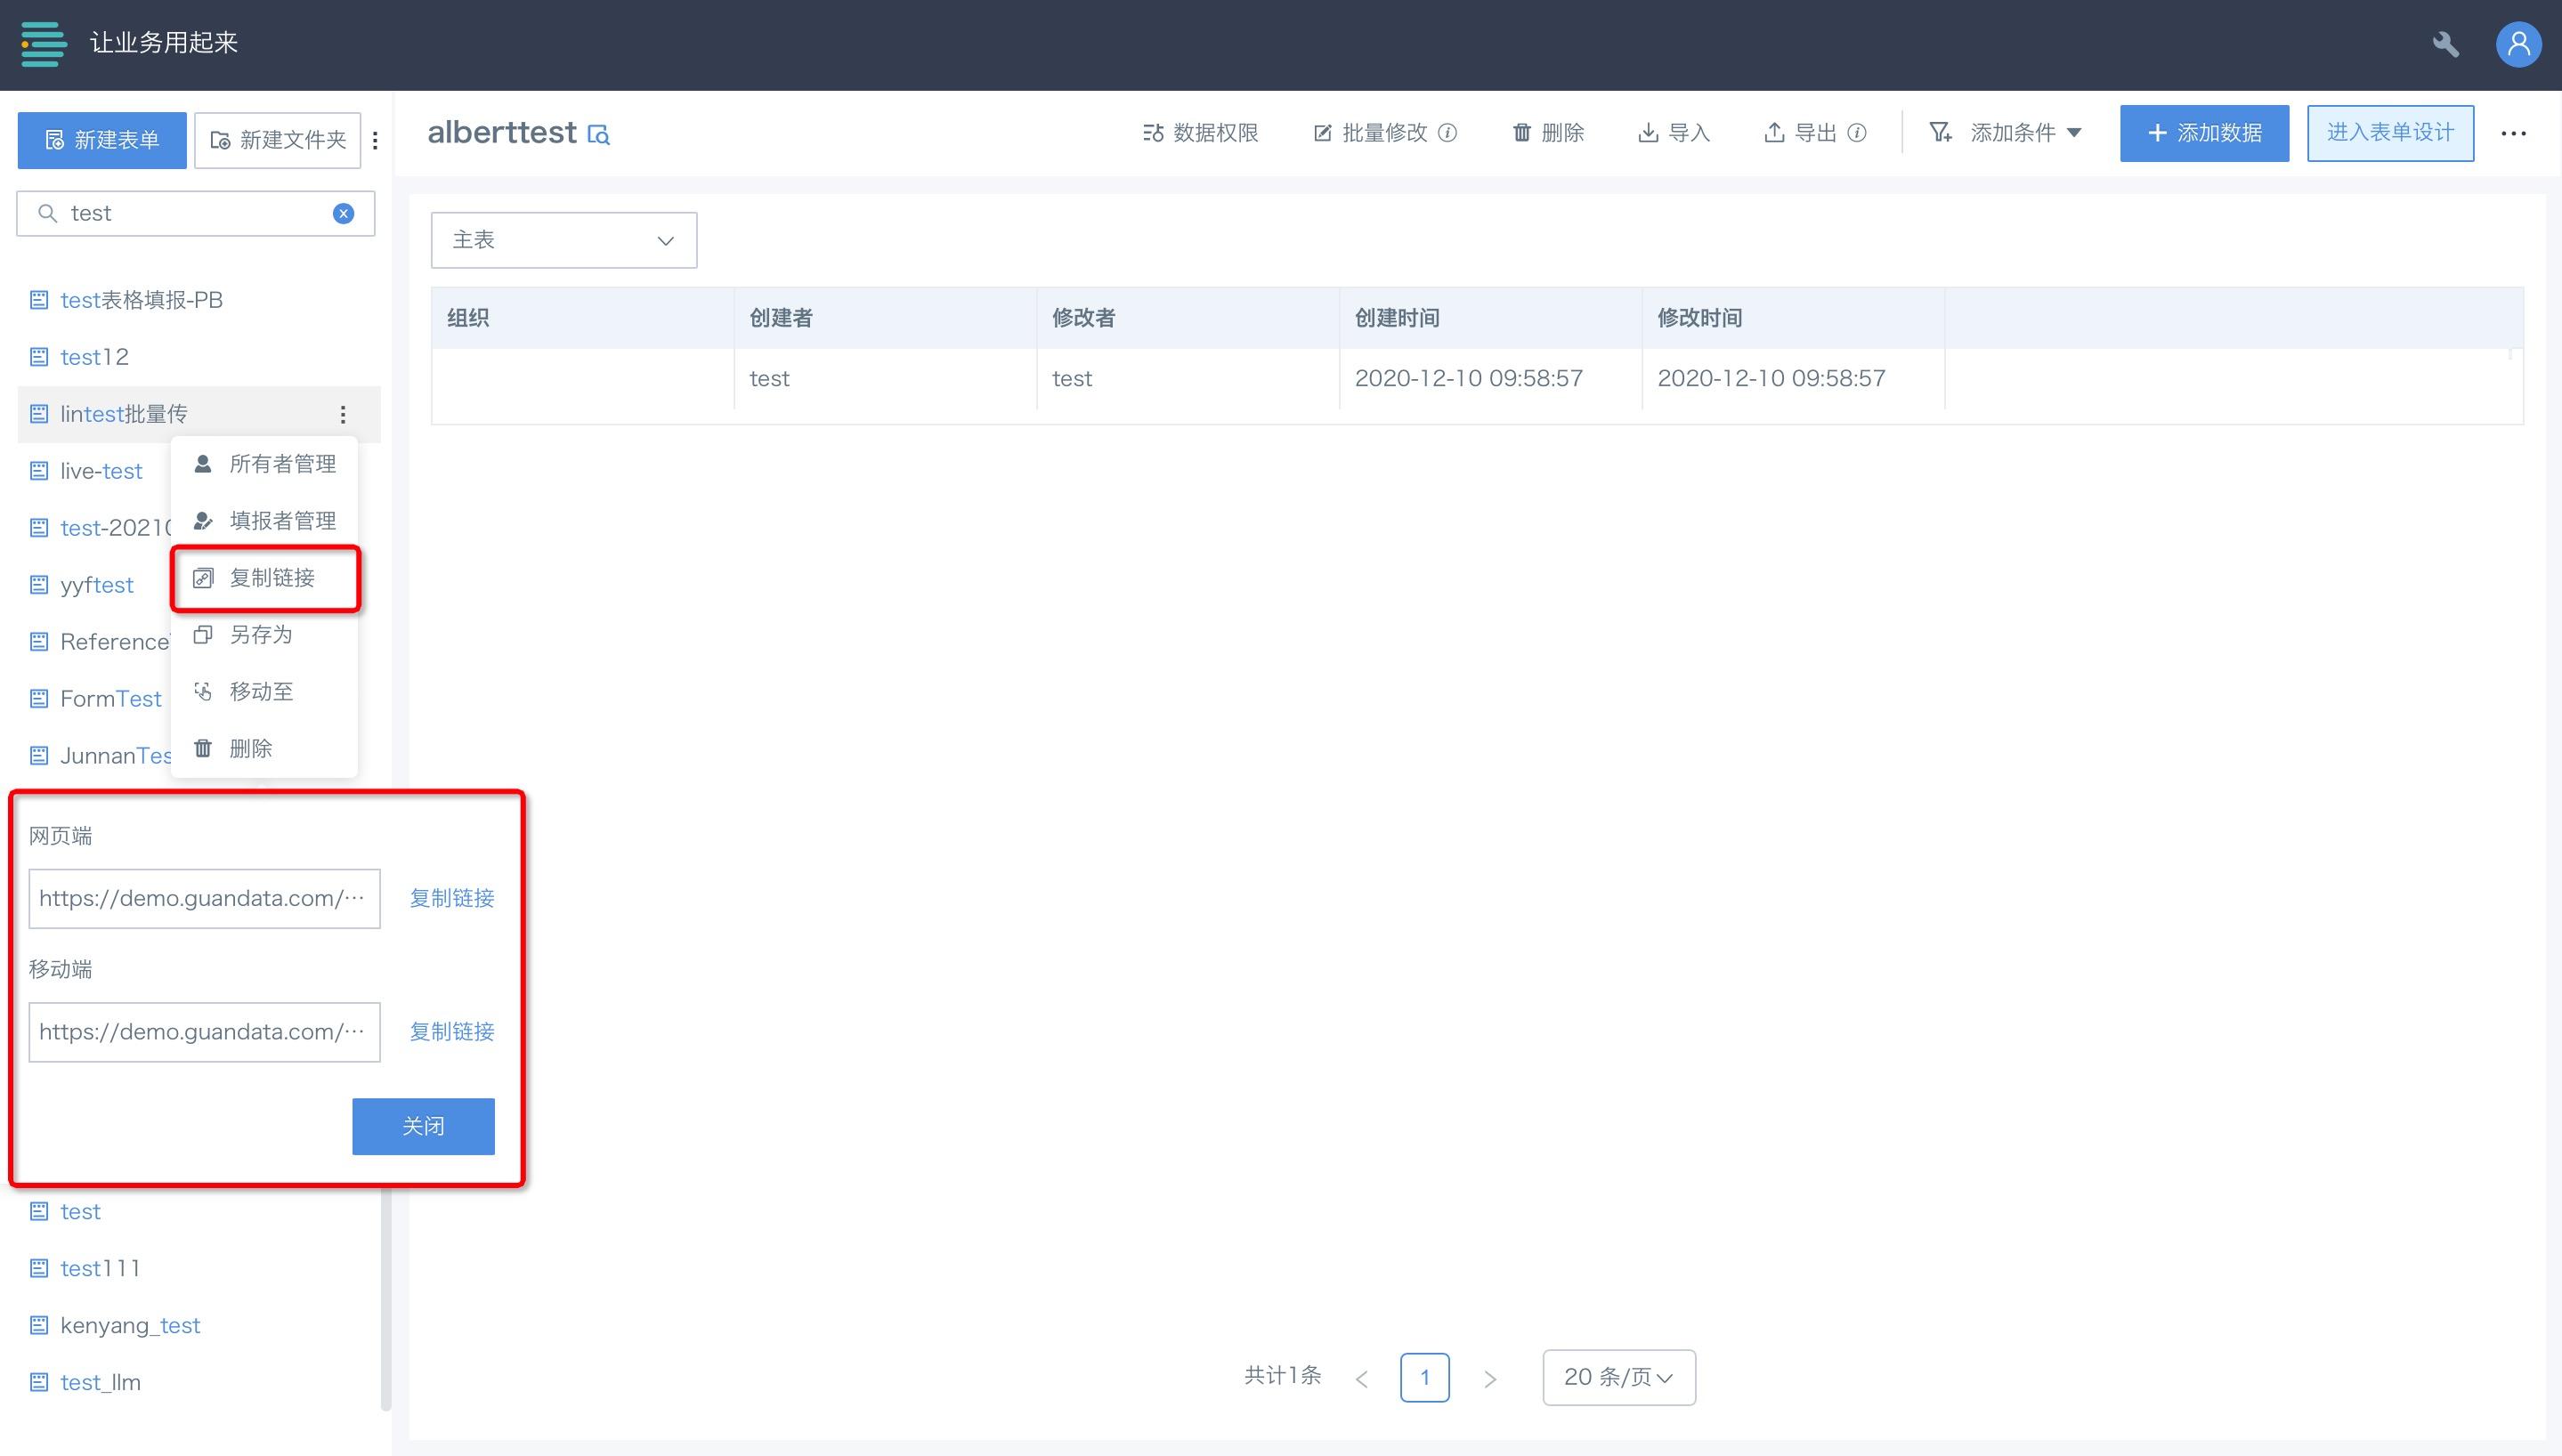
Task: Open the top-right ellipsis more menu
Action: click(2513, 133)
